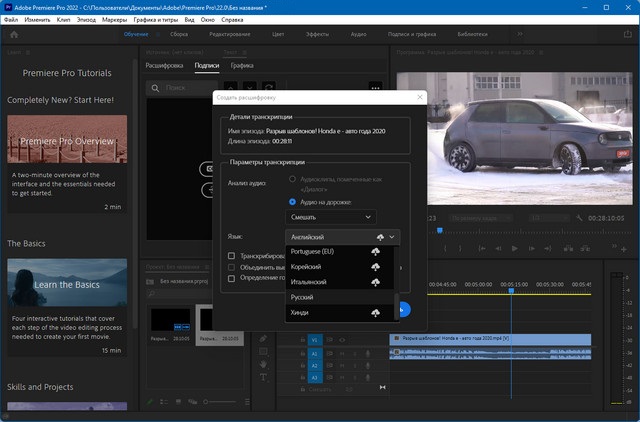This screenshot has height=422, width=640.
Task: Check the 'Транскрибировать' checkbox
Action: tap(232, 256)
